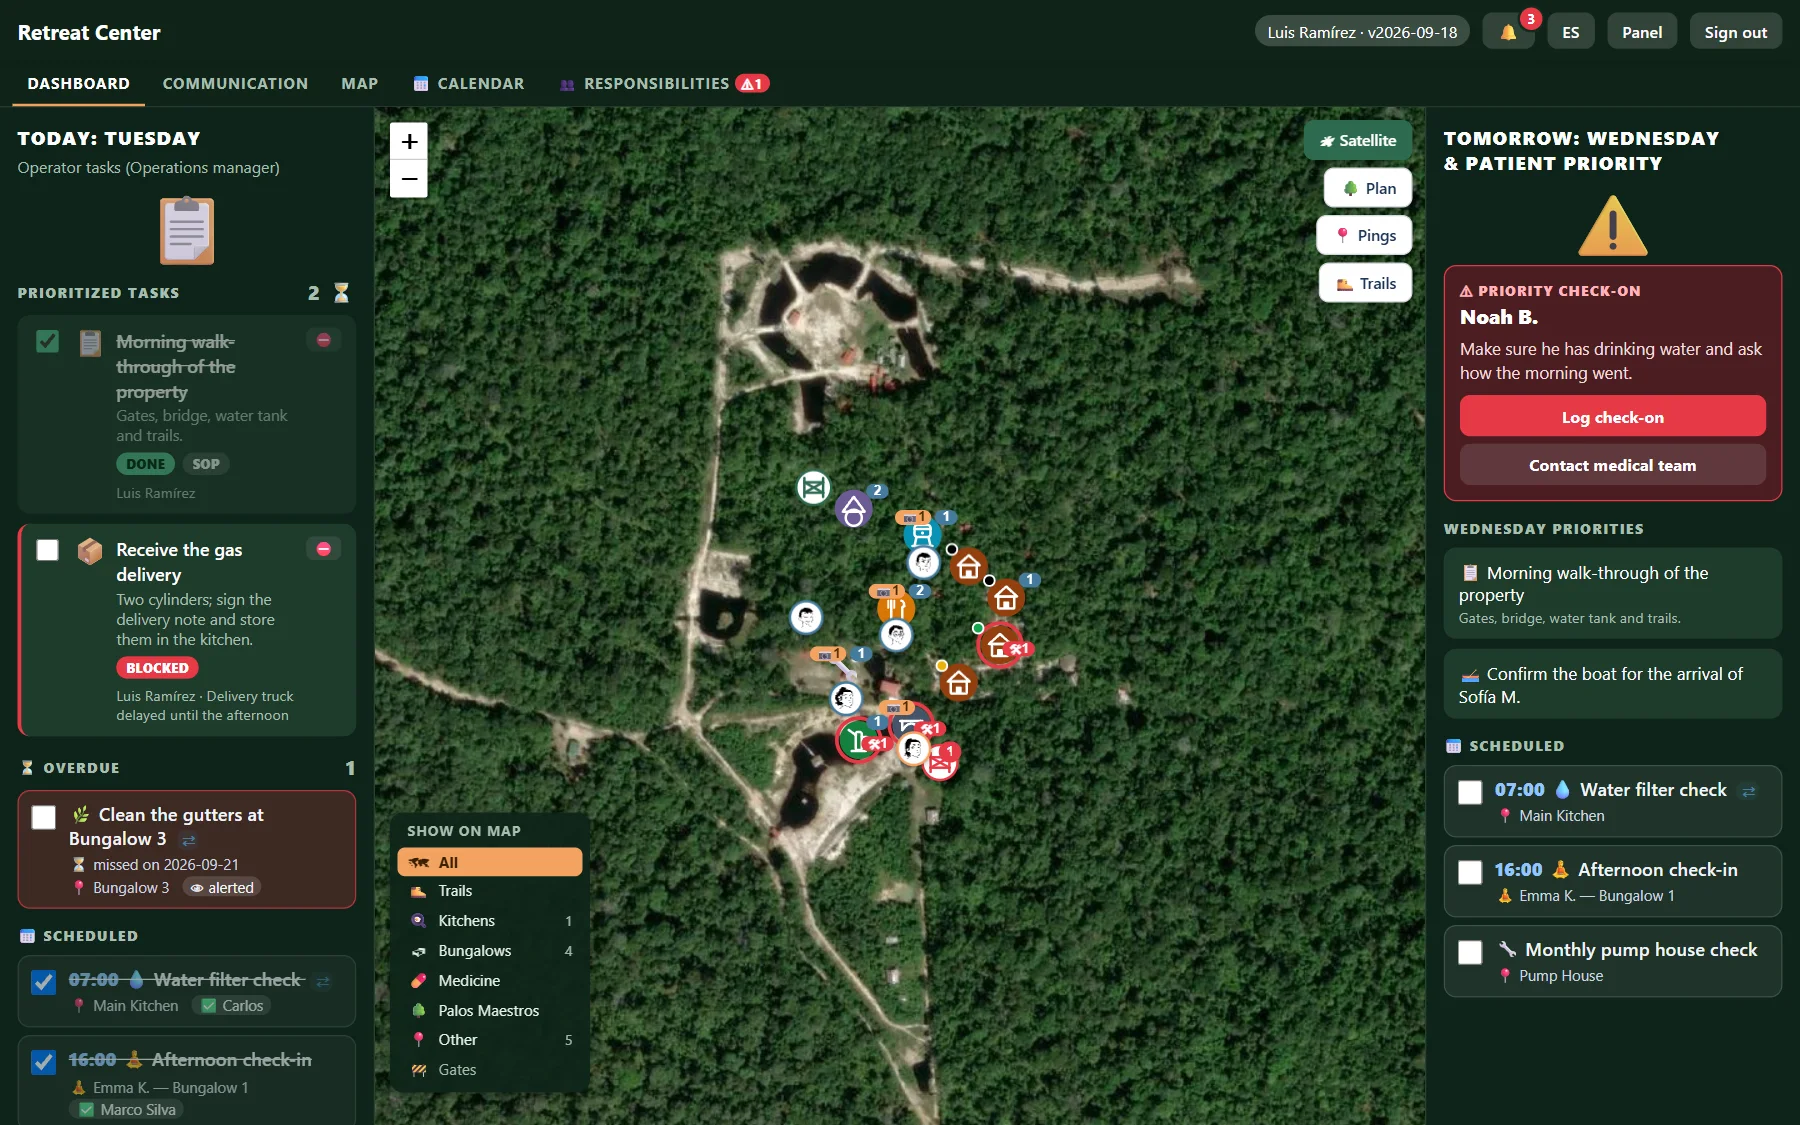Toggle the Trails overlay button

click(1365, 283)
